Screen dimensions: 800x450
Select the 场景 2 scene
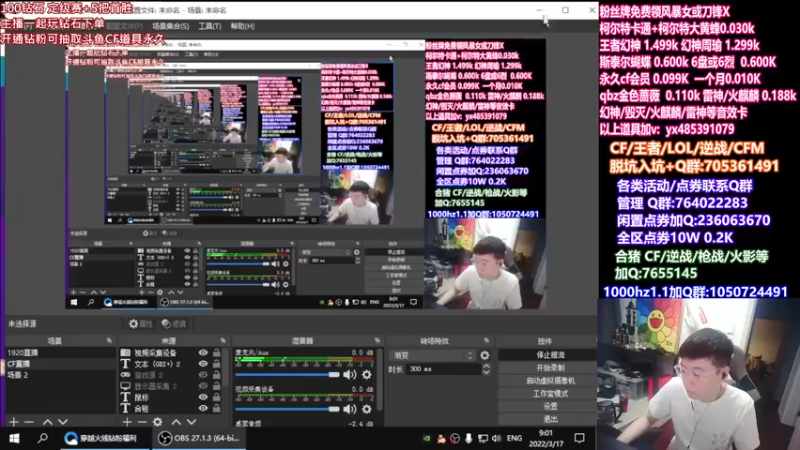click(x=60, y=375)
